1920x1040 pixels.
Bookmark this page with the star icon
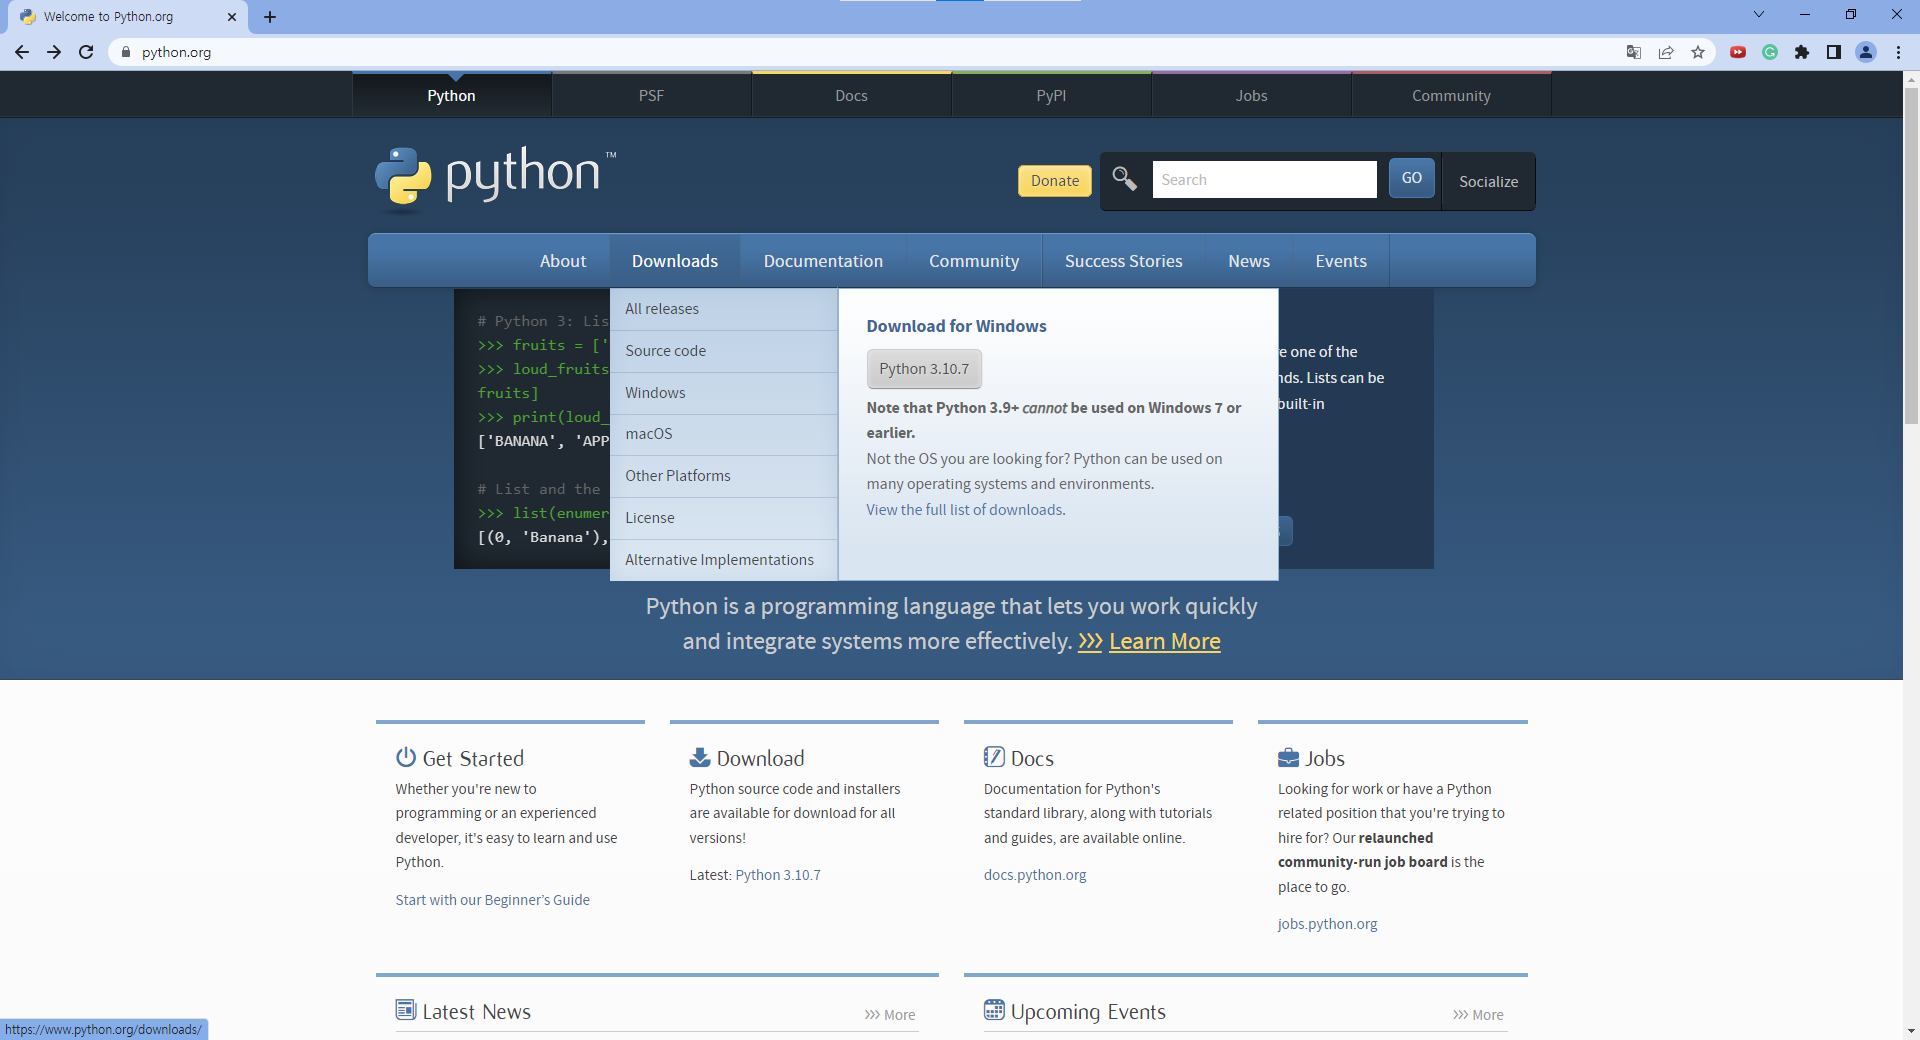click(1698, 52)
